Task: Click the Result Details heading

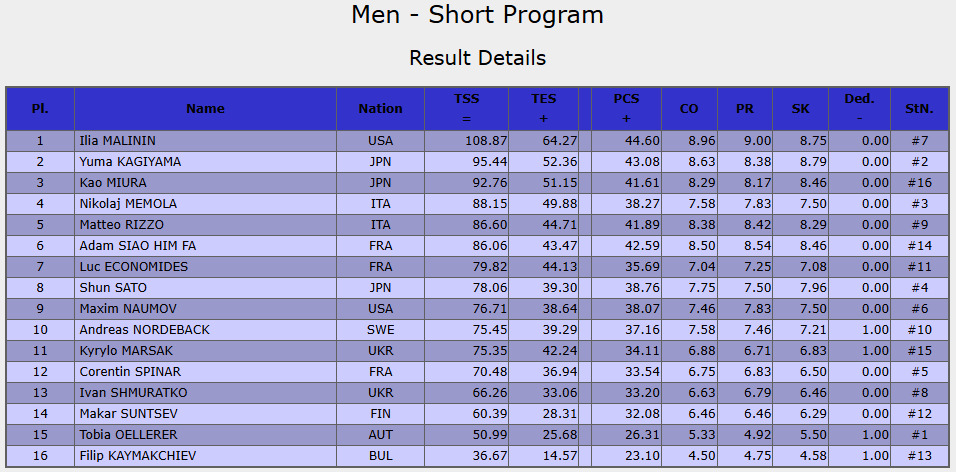Action: click(x=477, y=58)
